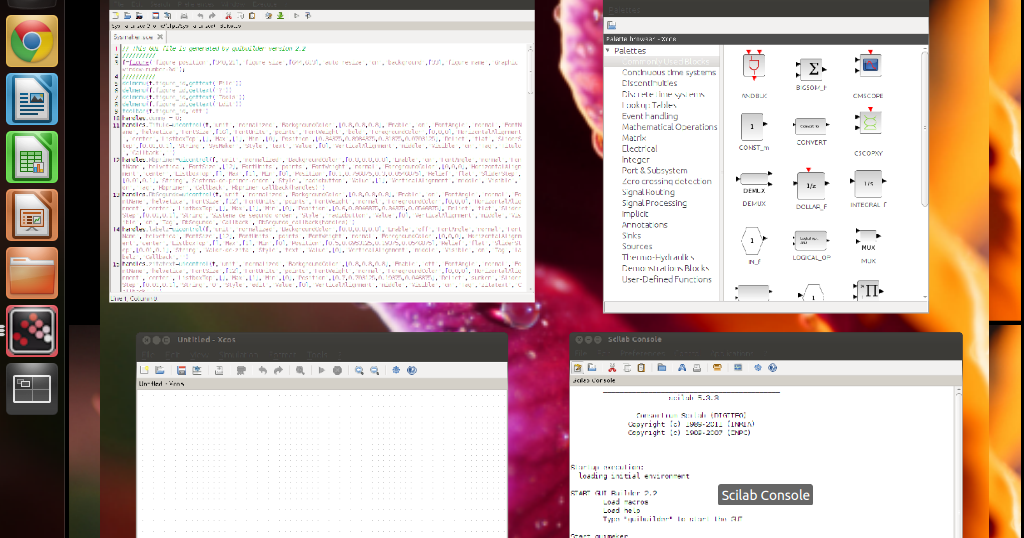Open Port & Subsystem palette category
Image resolution: width=1024 pixels, height=538 pixels.
pyautogui.click(x=654, y=170)
